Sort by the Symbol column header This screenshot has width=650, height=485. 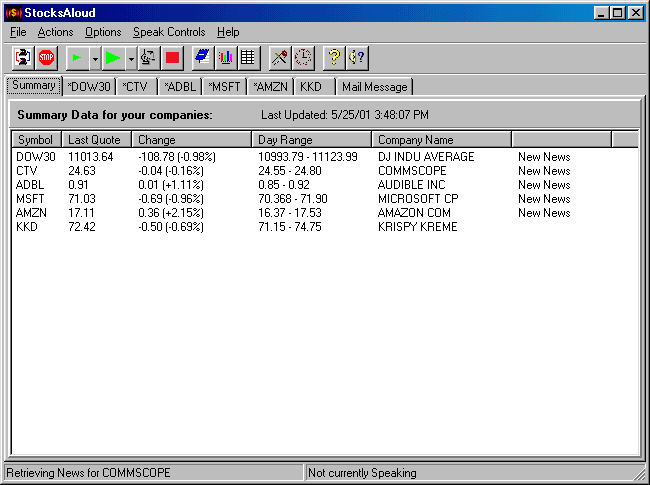pyautogui.click(x=36, y=140)
